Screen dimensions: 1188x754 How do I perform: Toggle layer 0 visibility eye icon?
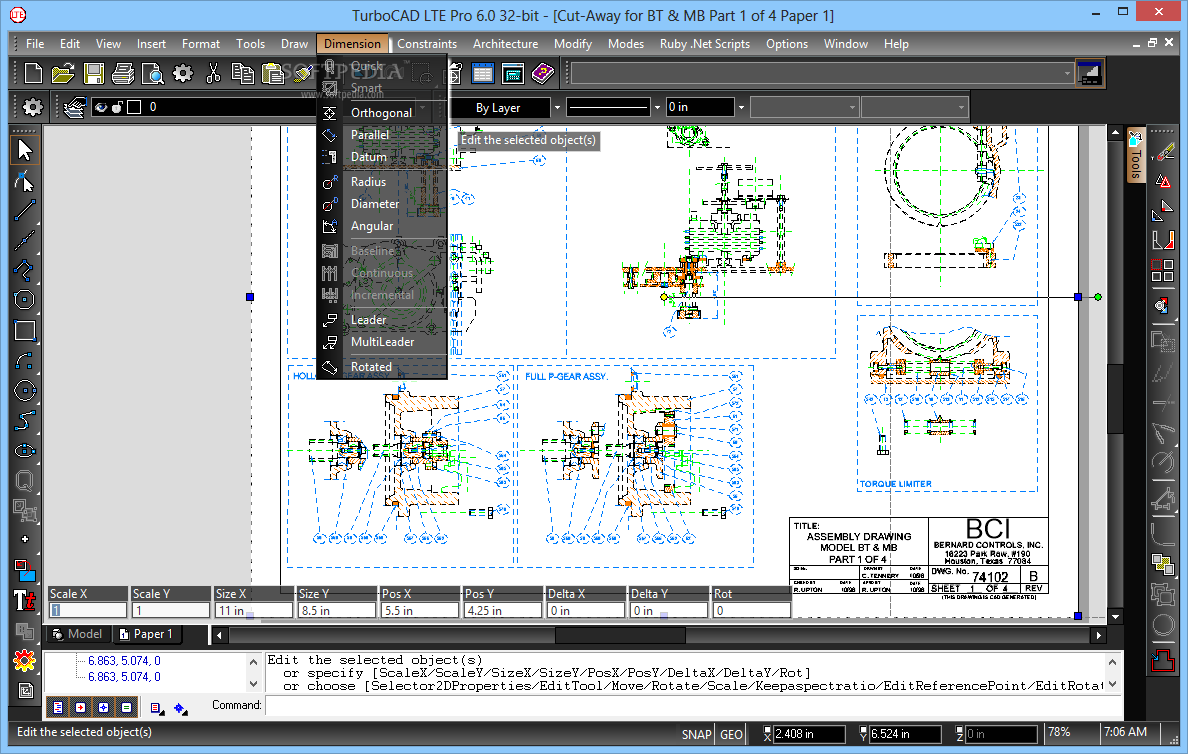point(101,108)
